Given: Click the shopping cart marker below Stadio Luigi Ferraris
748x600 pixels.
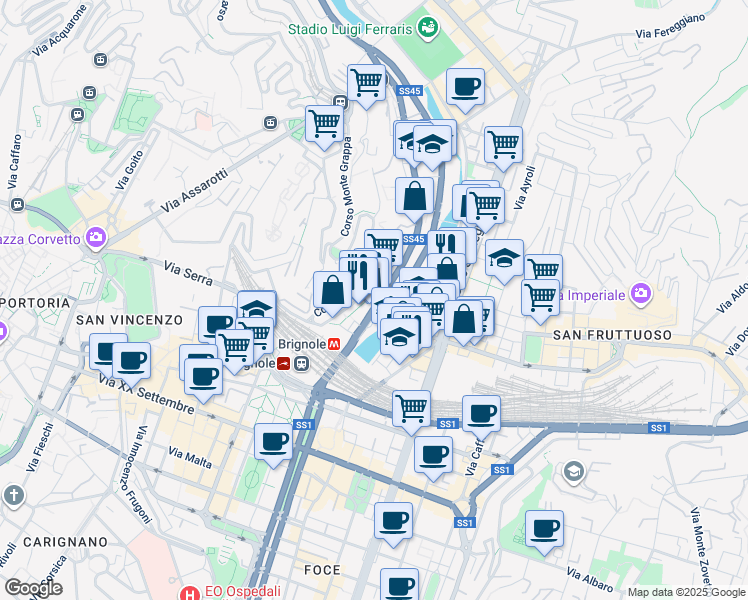Looking at the screenshot, I should tap(366, 82).
